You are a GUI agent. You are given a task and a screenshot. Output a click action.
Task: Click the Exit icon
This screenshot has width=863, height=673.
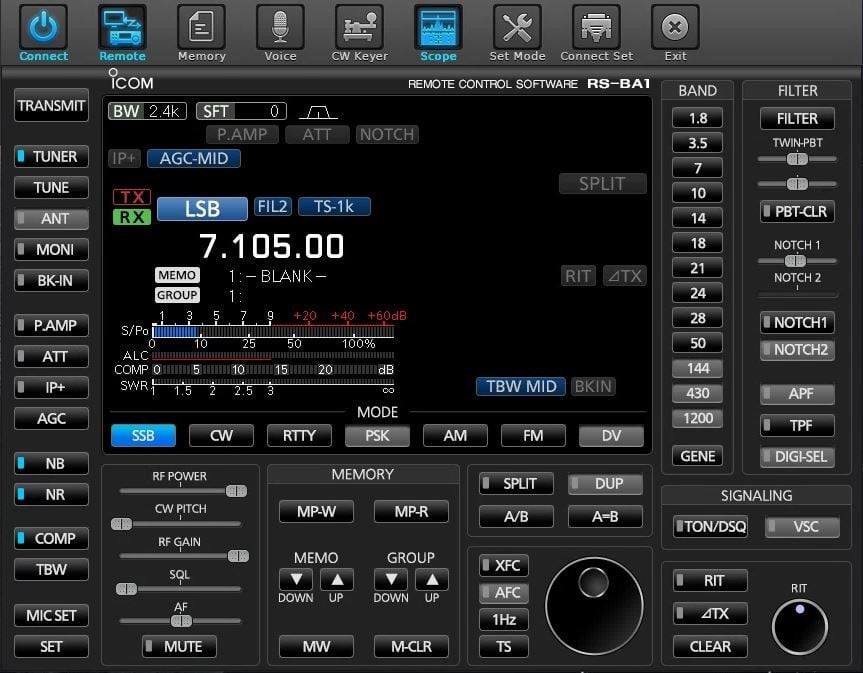[x=675, y=27]
